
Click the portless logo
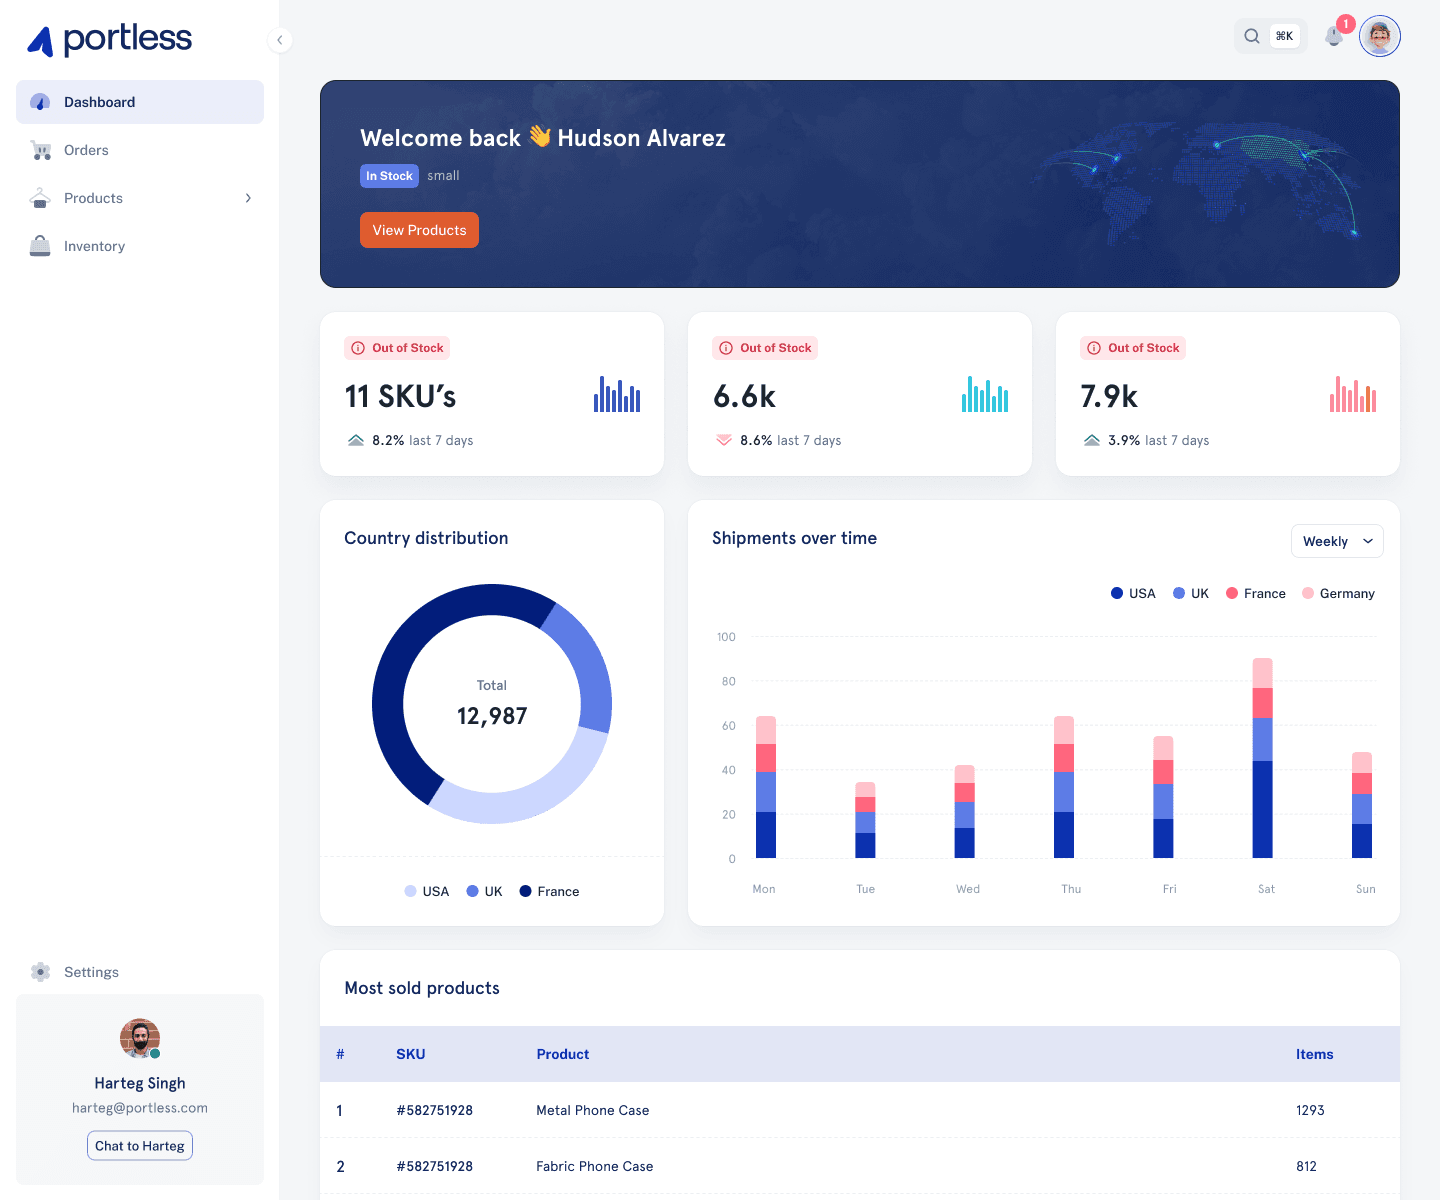point(109,40)
